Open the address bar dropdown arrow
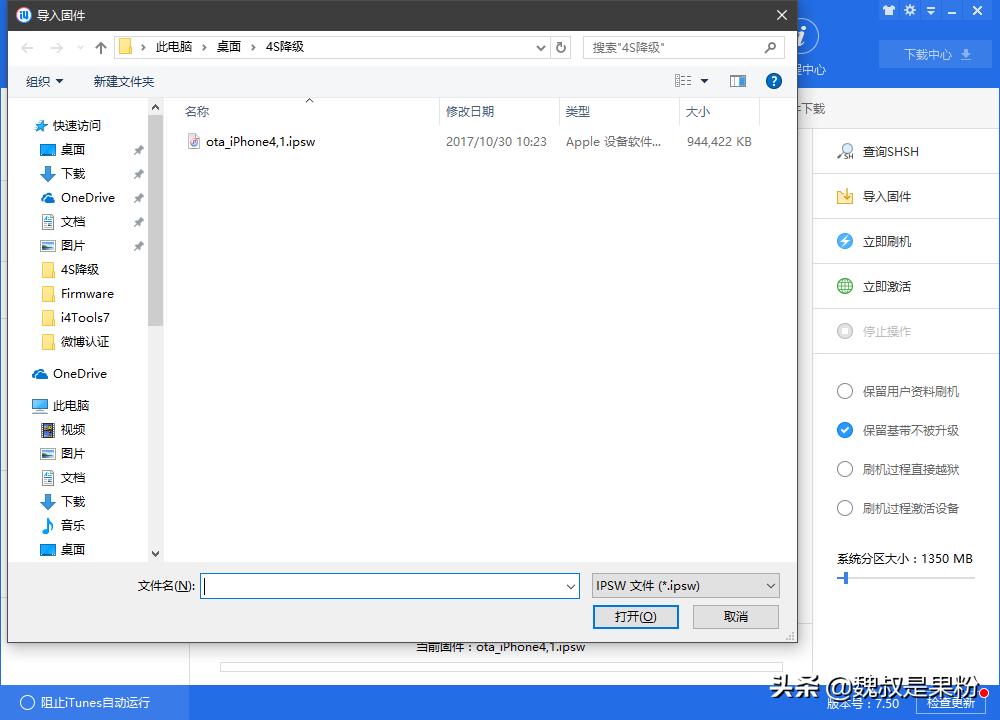This screenshot has width=1000, height=720. (x=540, y=47)
